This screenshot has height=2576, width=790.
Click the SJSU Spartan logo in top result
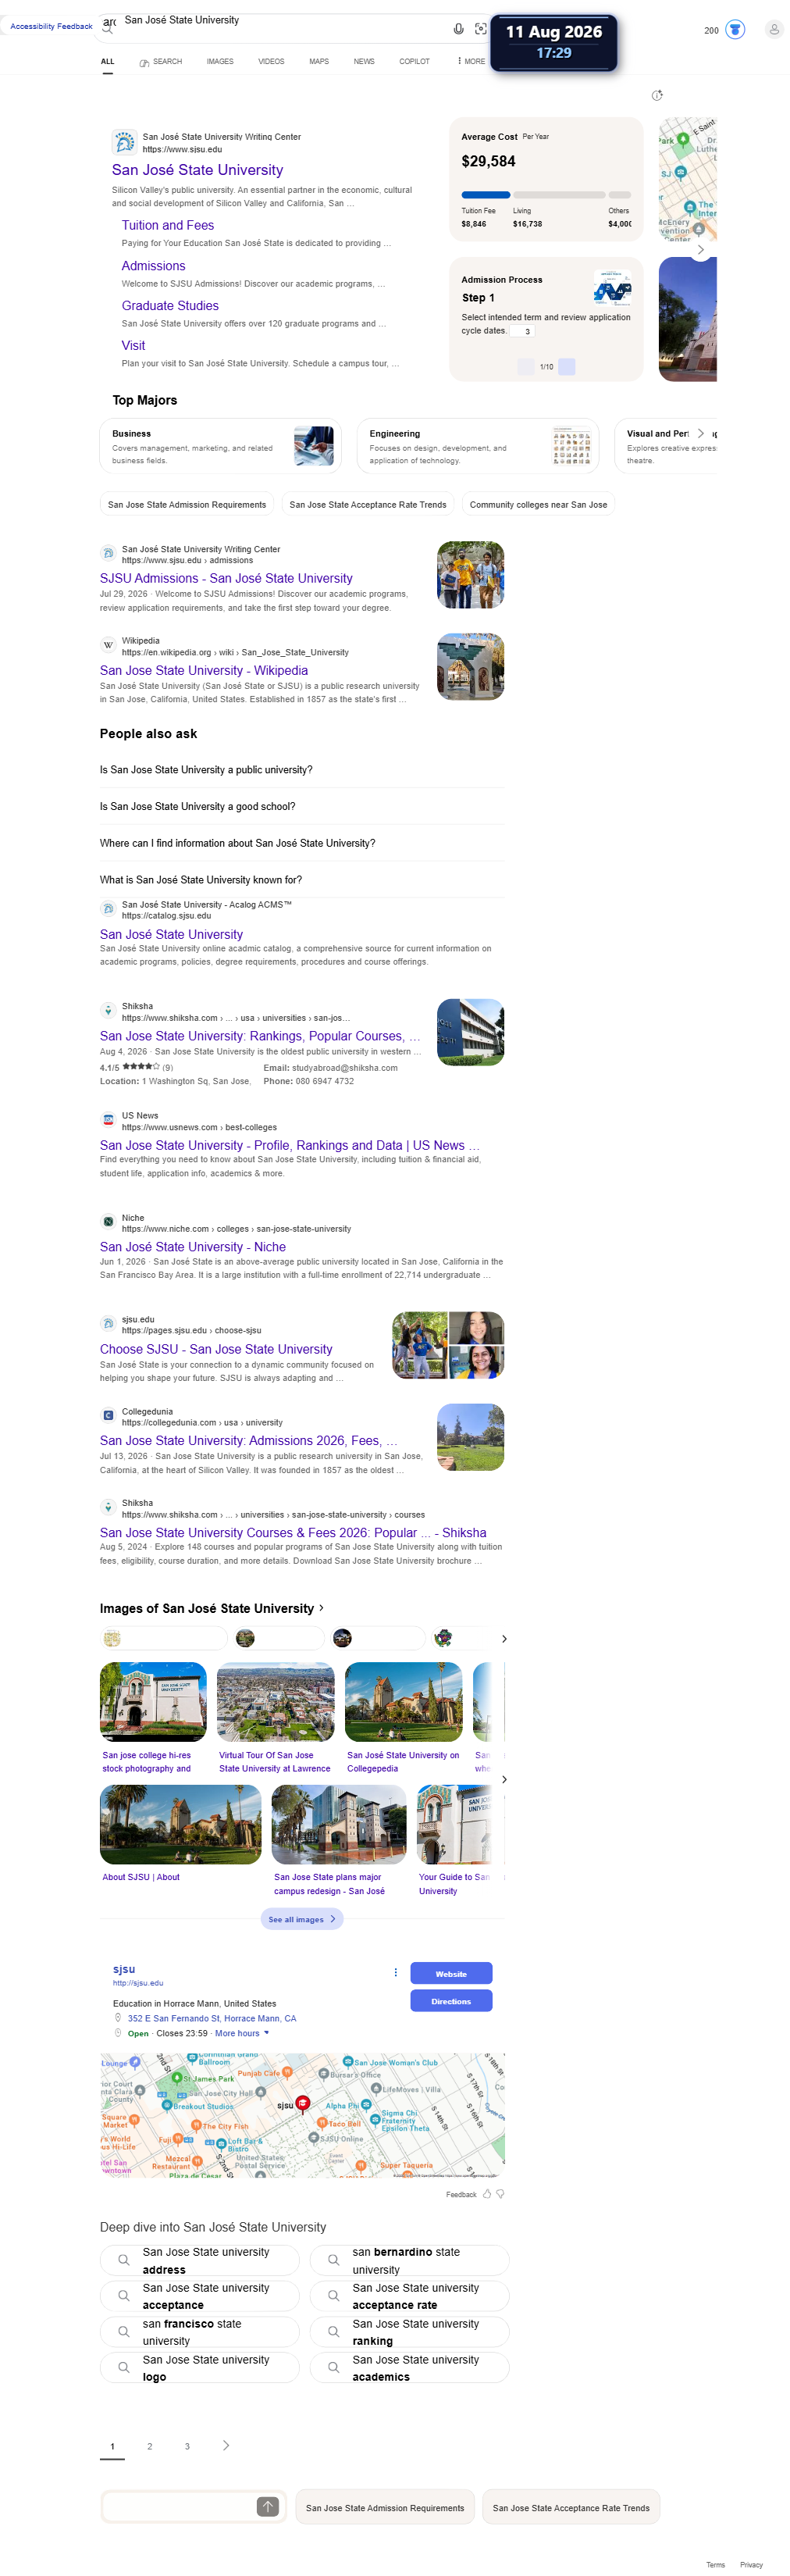coord(124,142)
